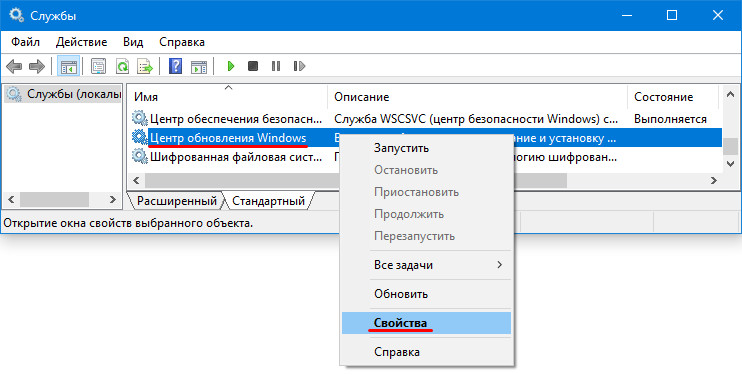The width and height of the screenshot is (742, 375).
Task: Choose Свойства in context menu
Action: pos(427,323)
